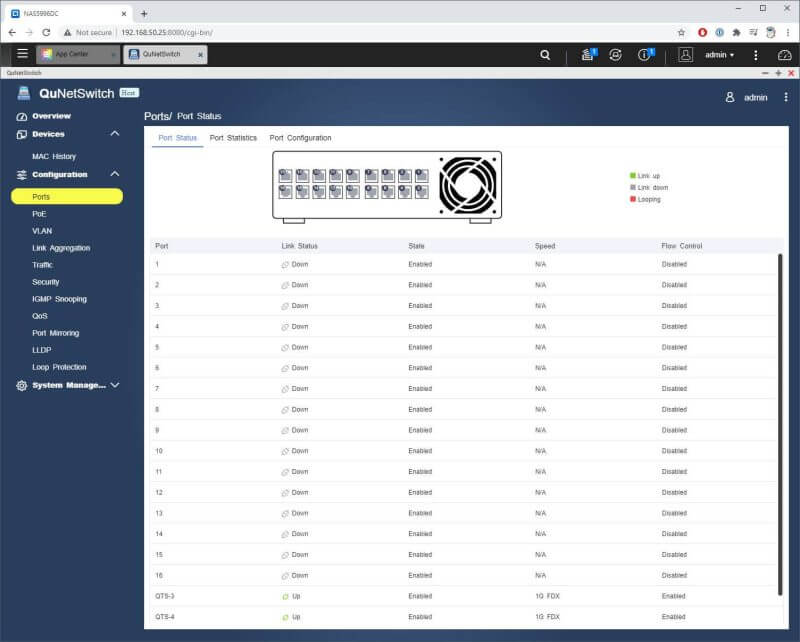Click link status icon for port QTS-3
Image resolution: width=800 pixels, height=642 pixels.
[285, 597]
